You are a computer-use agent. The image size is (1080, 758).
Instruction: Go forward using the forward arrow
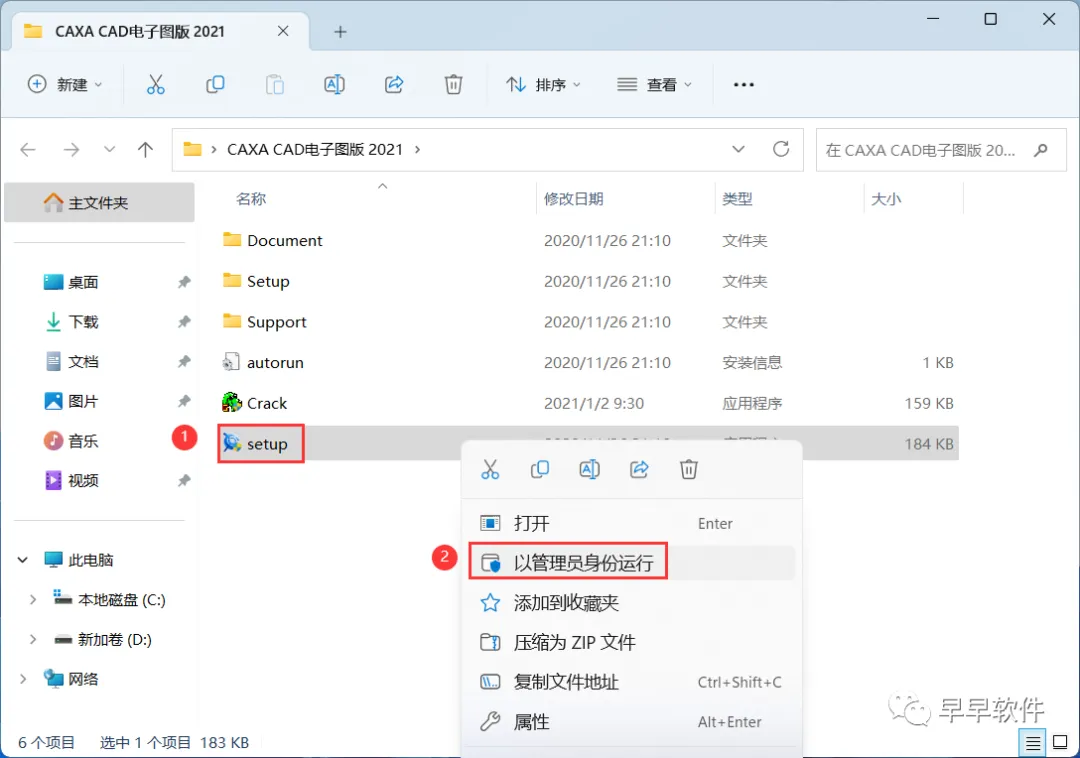coord(71,149)
